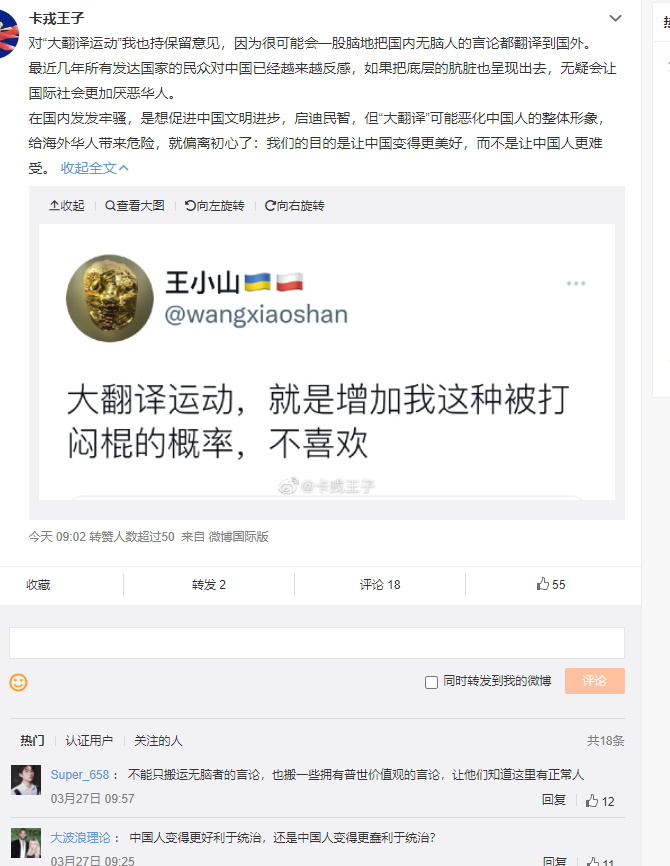
Task: Collapse the post with 收起全文
Action: pos(94,168)
